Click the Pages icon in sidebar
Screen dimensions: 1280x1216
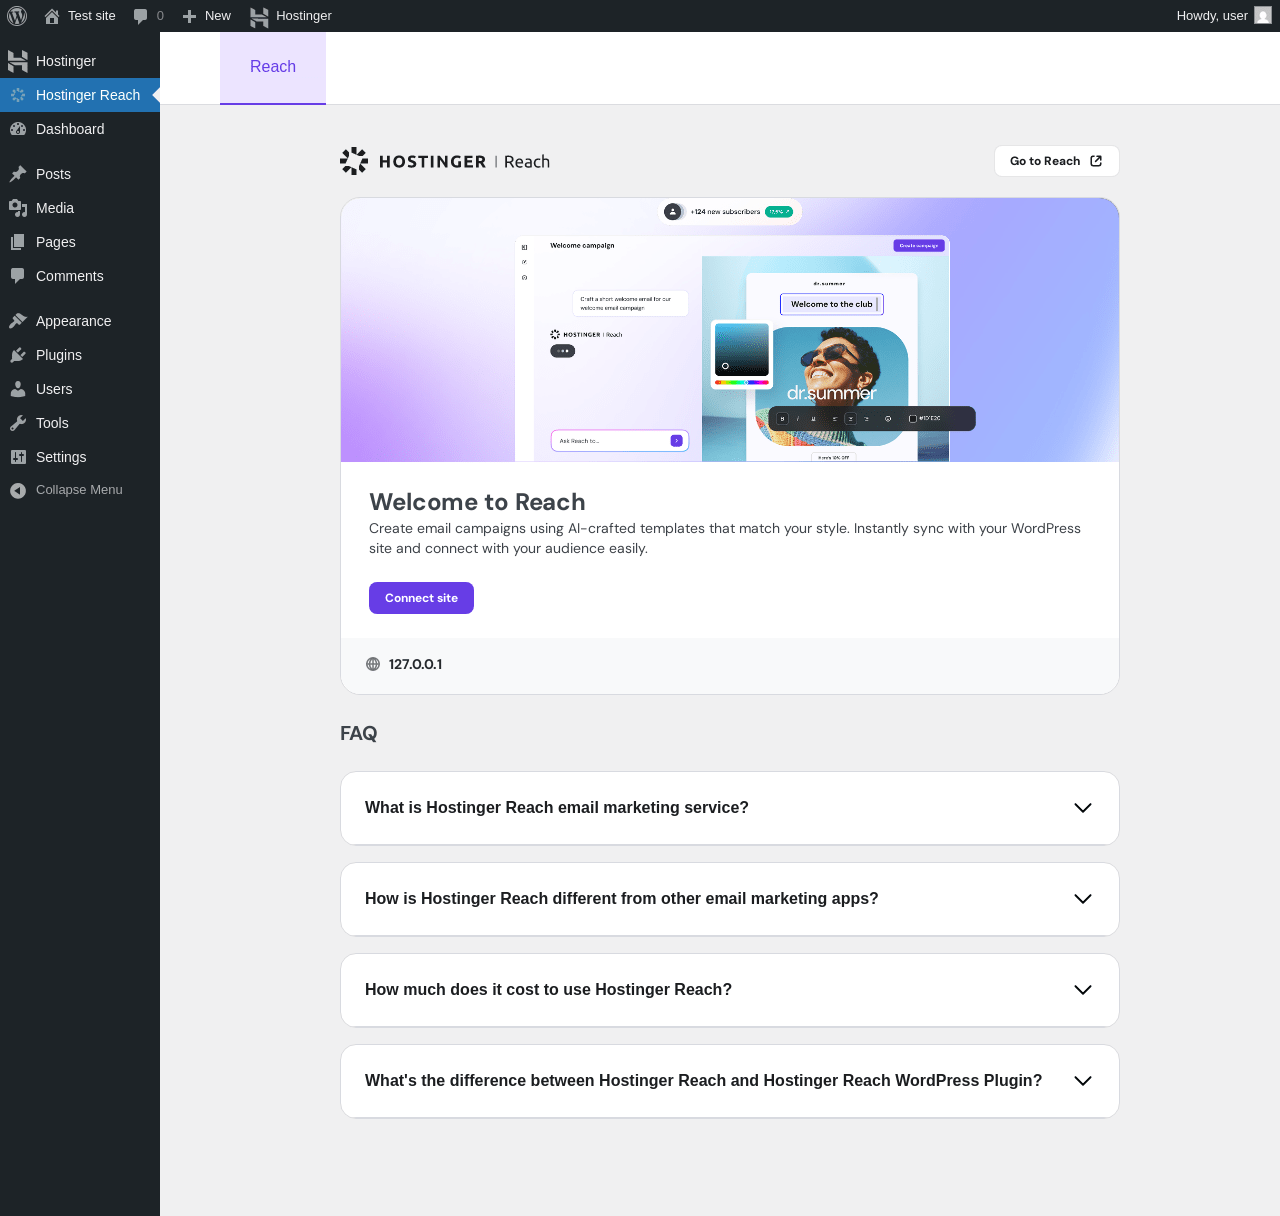point(18,242)
